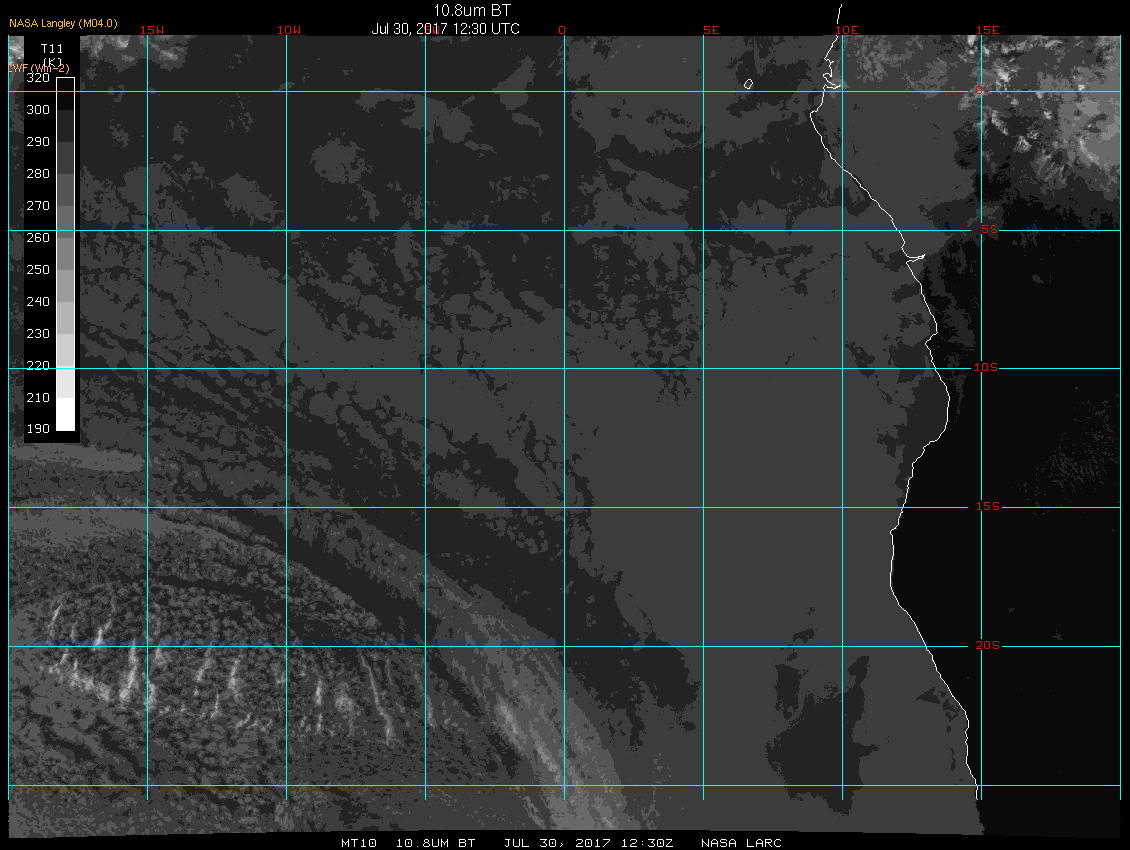Select the 10E longitude label
1130x850 pixels.
(846, 30)
